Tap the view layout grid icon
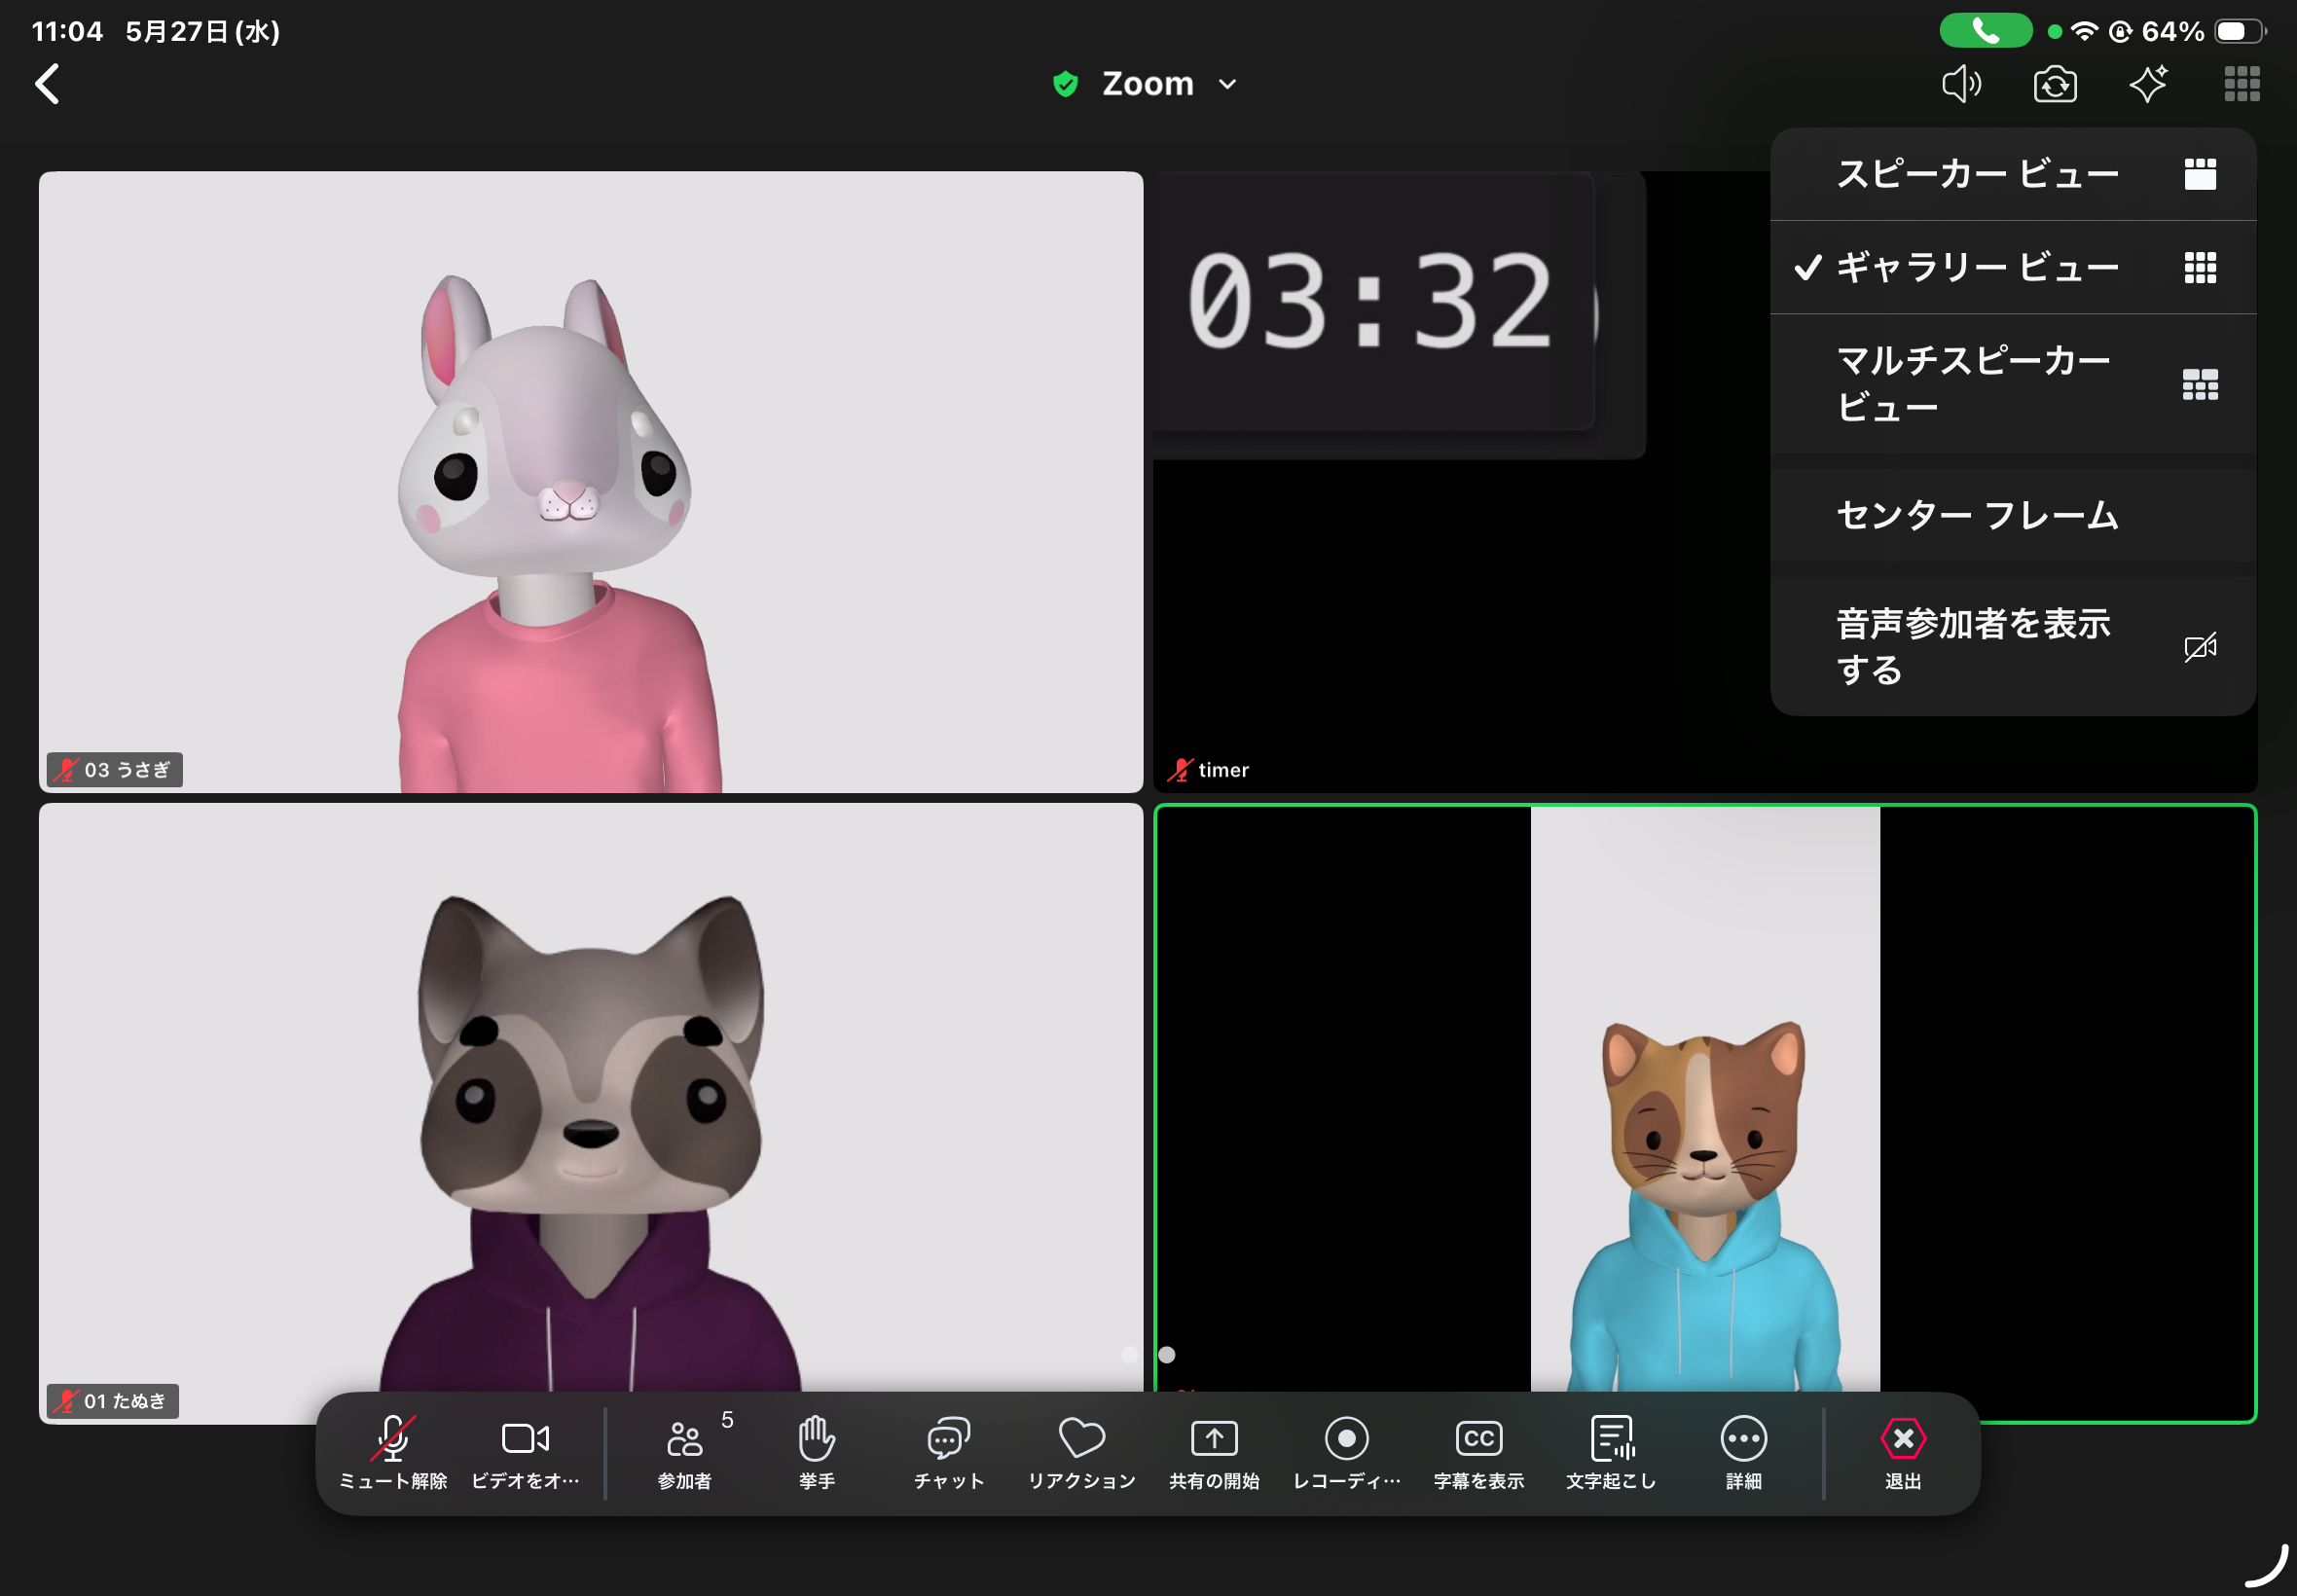The width and height of the screenshot is (2297, 1596). [x=2242, y=84]
